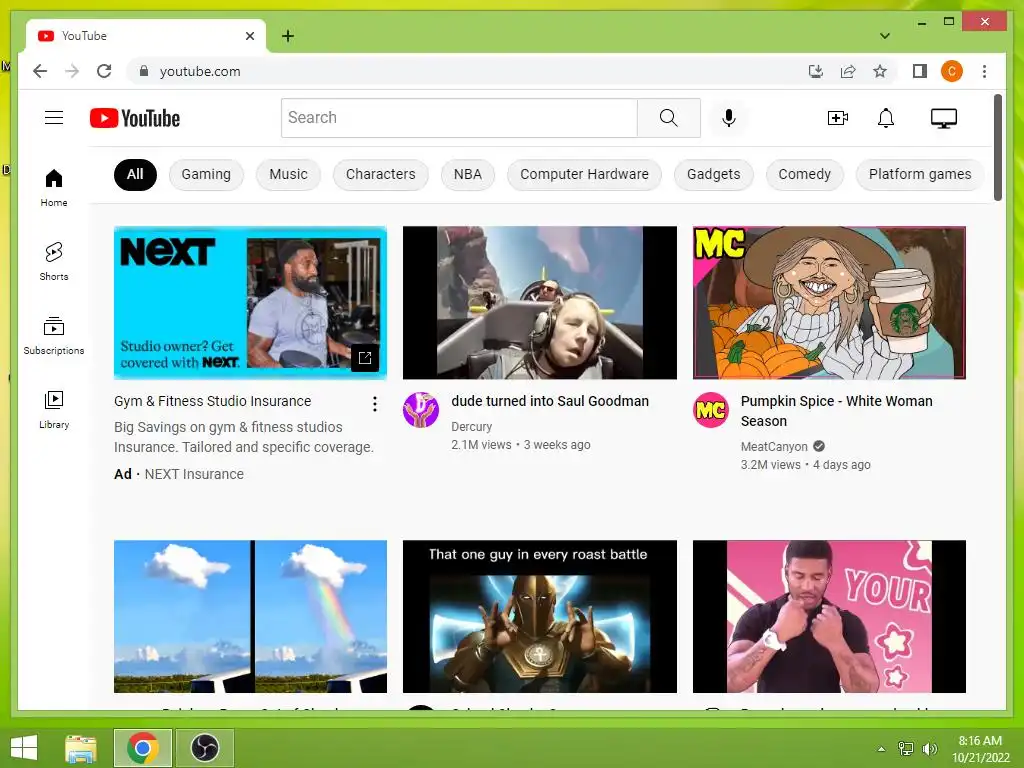Click the volume speaker tray icon
Image resolution: width=1024 pixels, height=768 pixels.
point(929,748)
